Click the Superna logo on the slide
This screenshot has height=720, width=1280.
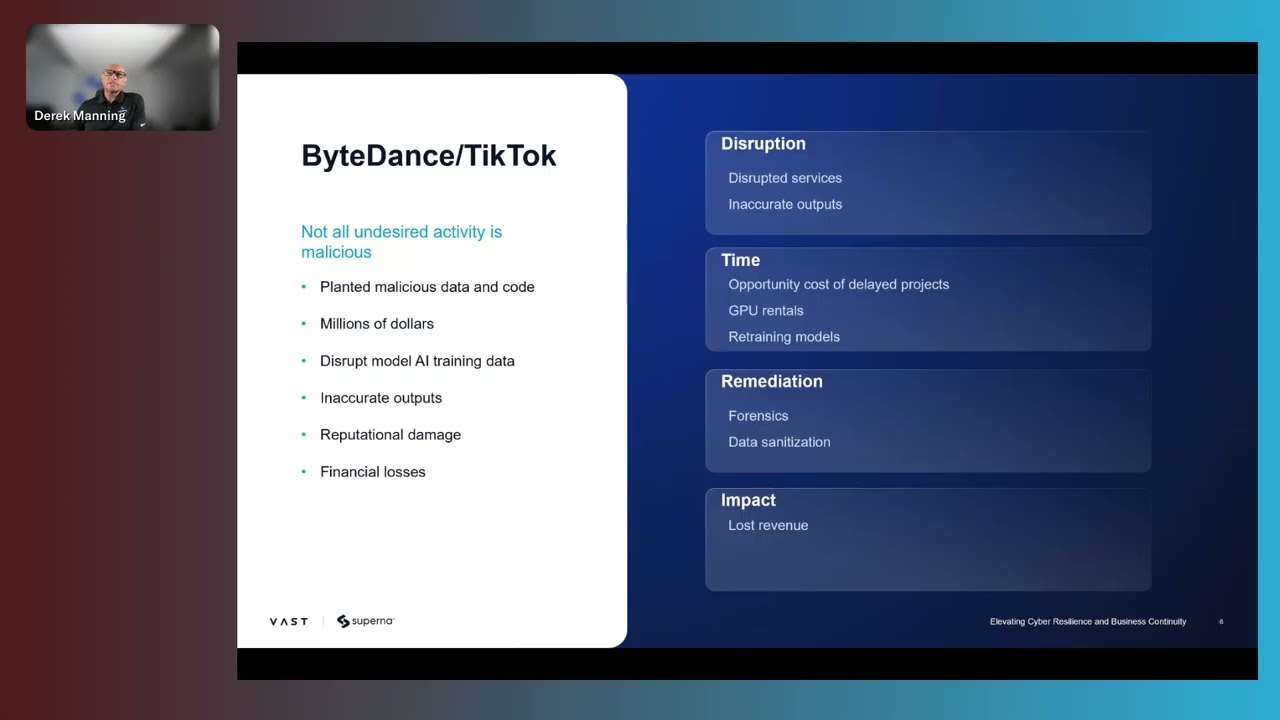366,621
